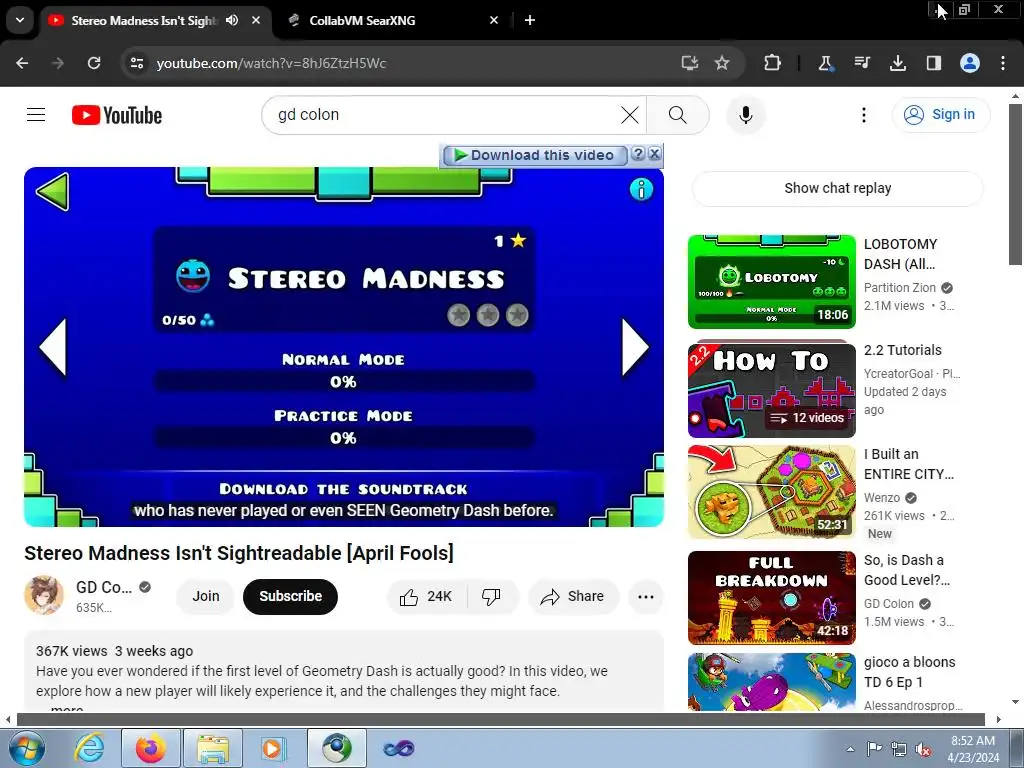Image resolution: width=1024 pixels, height=768 pixels.
Task: Open 'So, is Dash a Good Level?' title
Action: point(907,570)
